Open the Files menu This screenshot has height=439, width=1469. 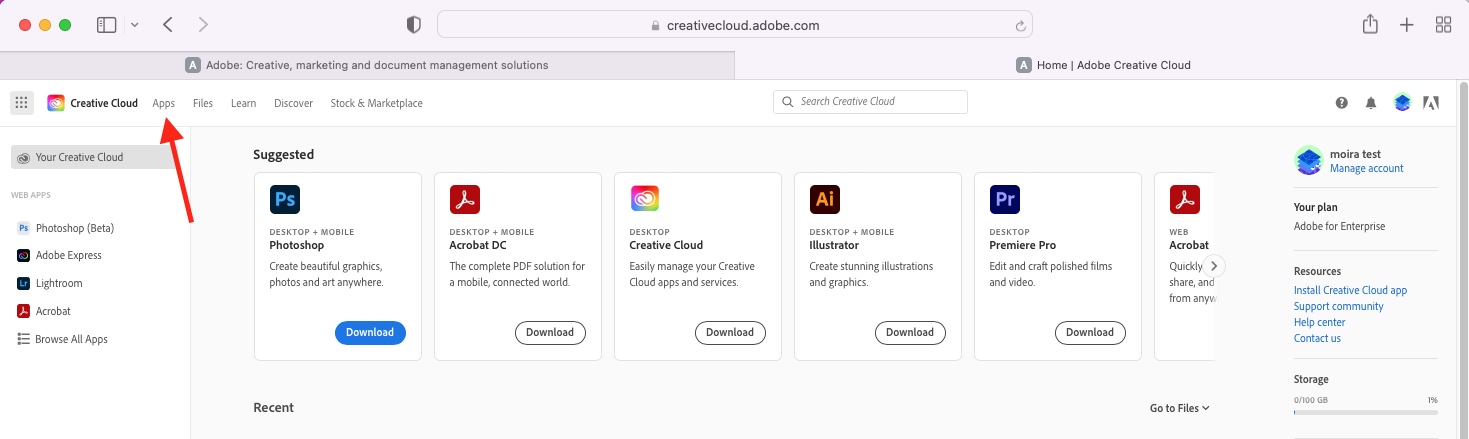203,103
